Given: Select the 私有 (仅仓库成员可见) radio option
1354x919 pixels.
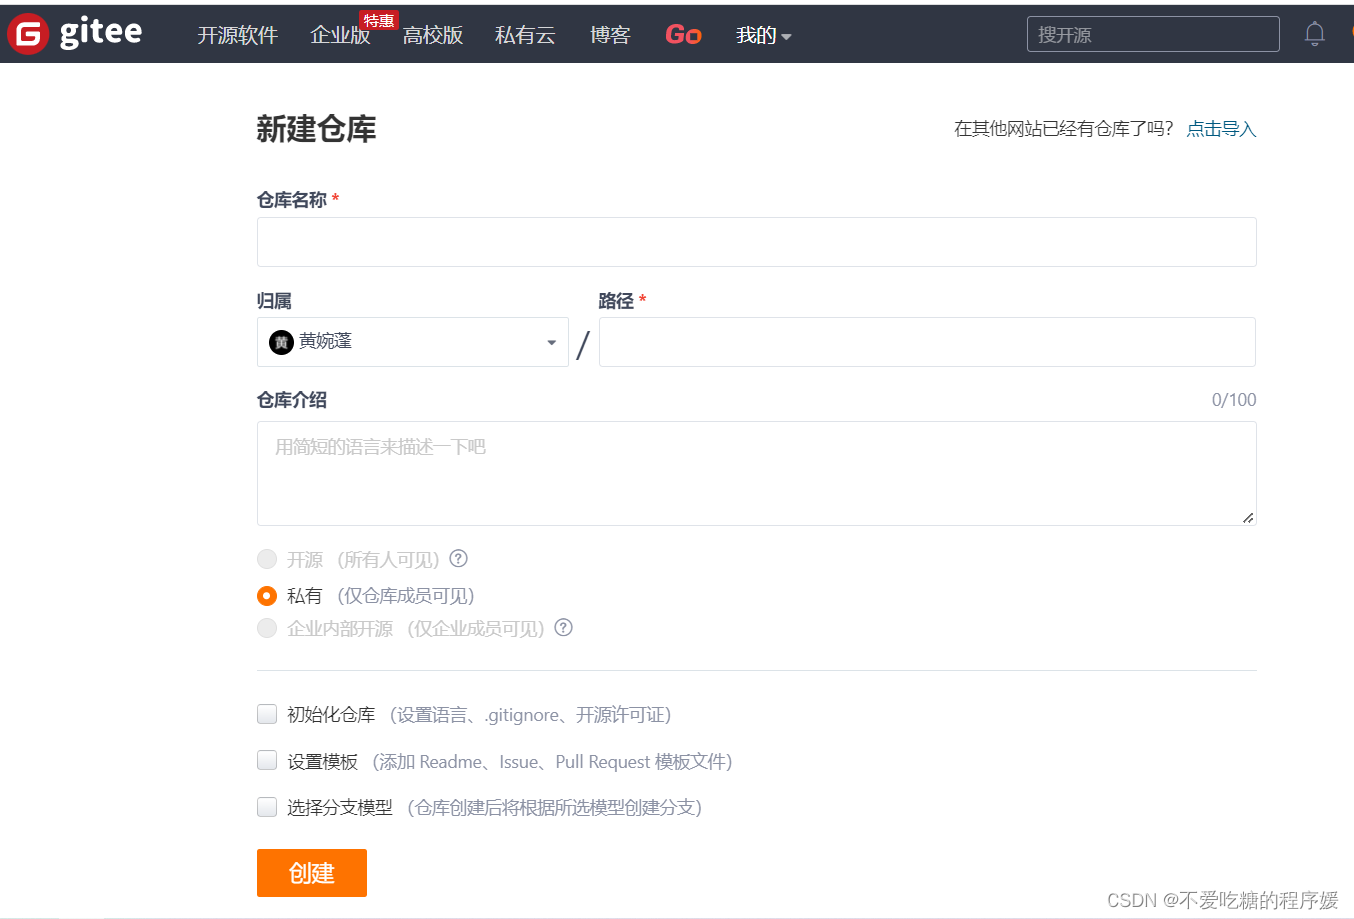Looking at the screenshot, I should [x=267, y=595].
